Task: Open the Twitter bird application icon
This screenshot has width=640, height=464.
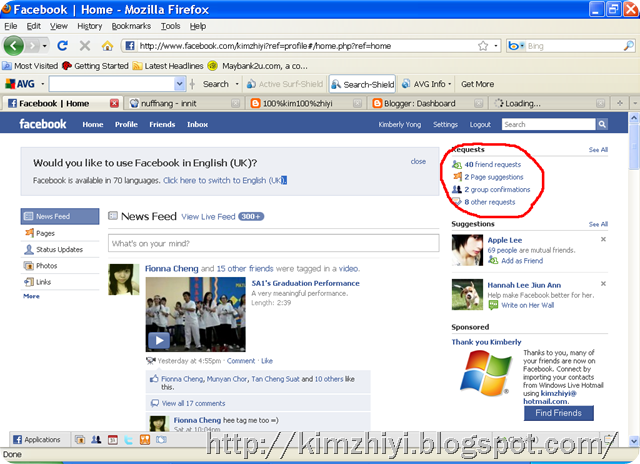Action: click(x=129, y=440)
